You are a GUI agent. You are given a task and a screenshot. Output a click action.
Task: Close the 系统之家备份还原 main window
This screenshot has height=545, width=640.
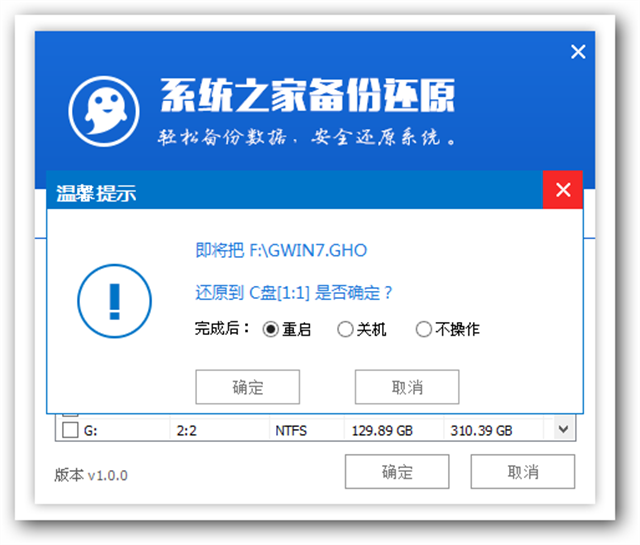[577, 52]
